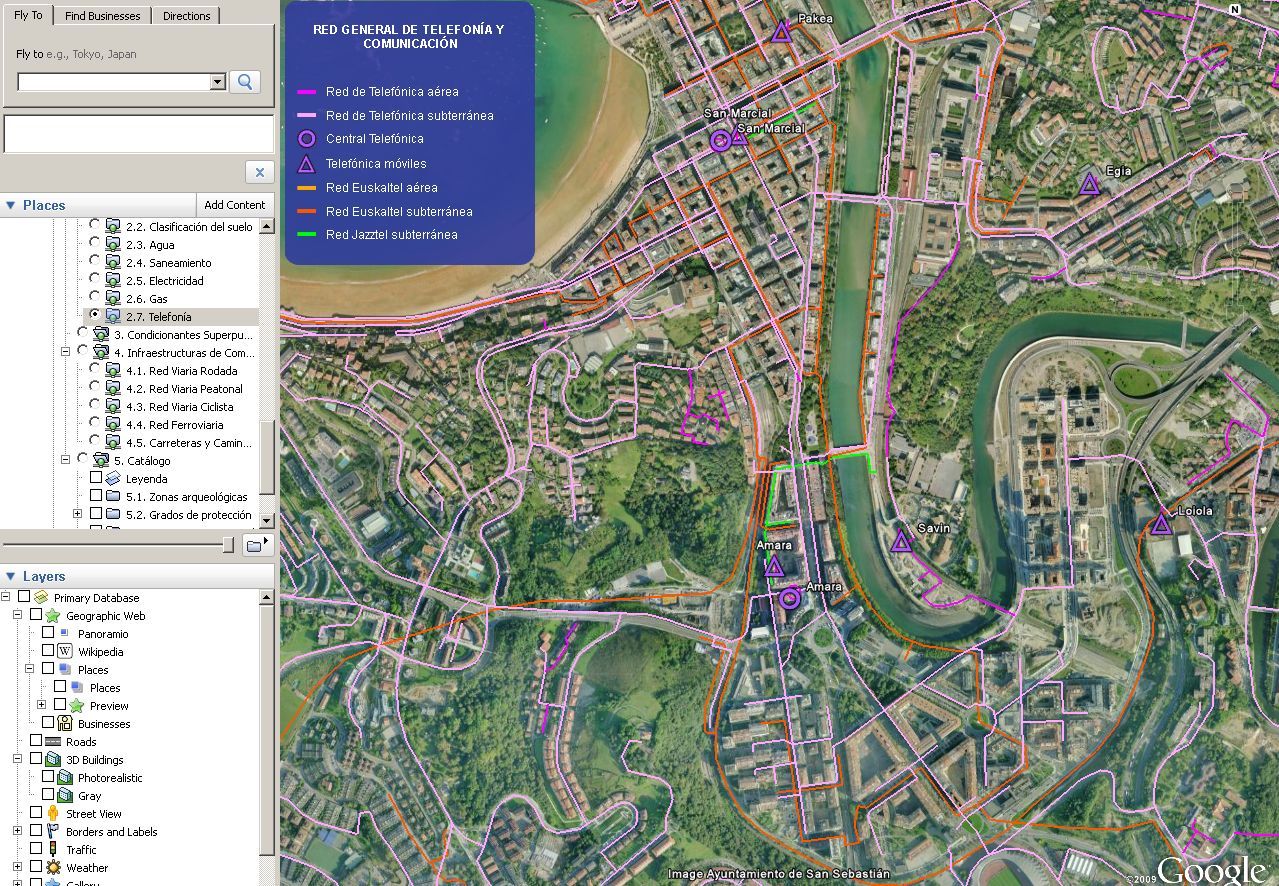Collapse the 5. Catálogo tree node

[66, 460]
